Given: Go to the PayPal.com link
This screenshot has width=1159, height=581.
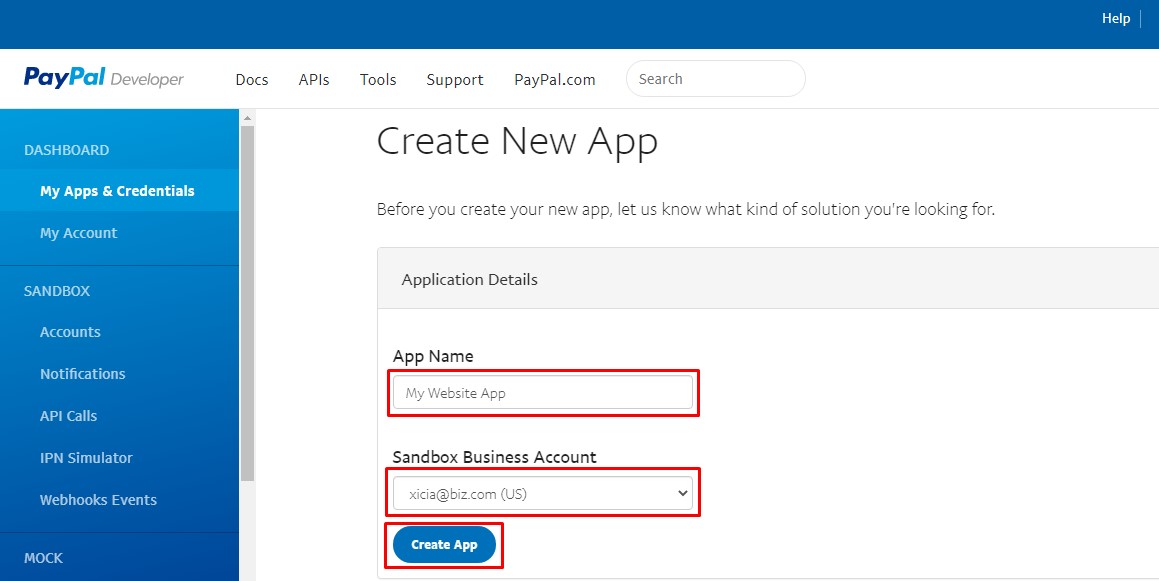Looking at the screenshot, I should [555, 80].
